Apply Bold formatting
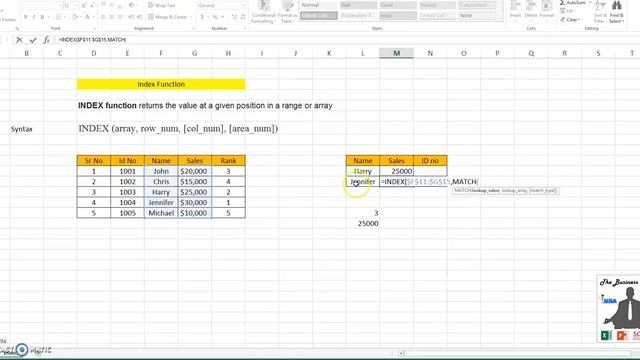 click(x=25, y=17)
